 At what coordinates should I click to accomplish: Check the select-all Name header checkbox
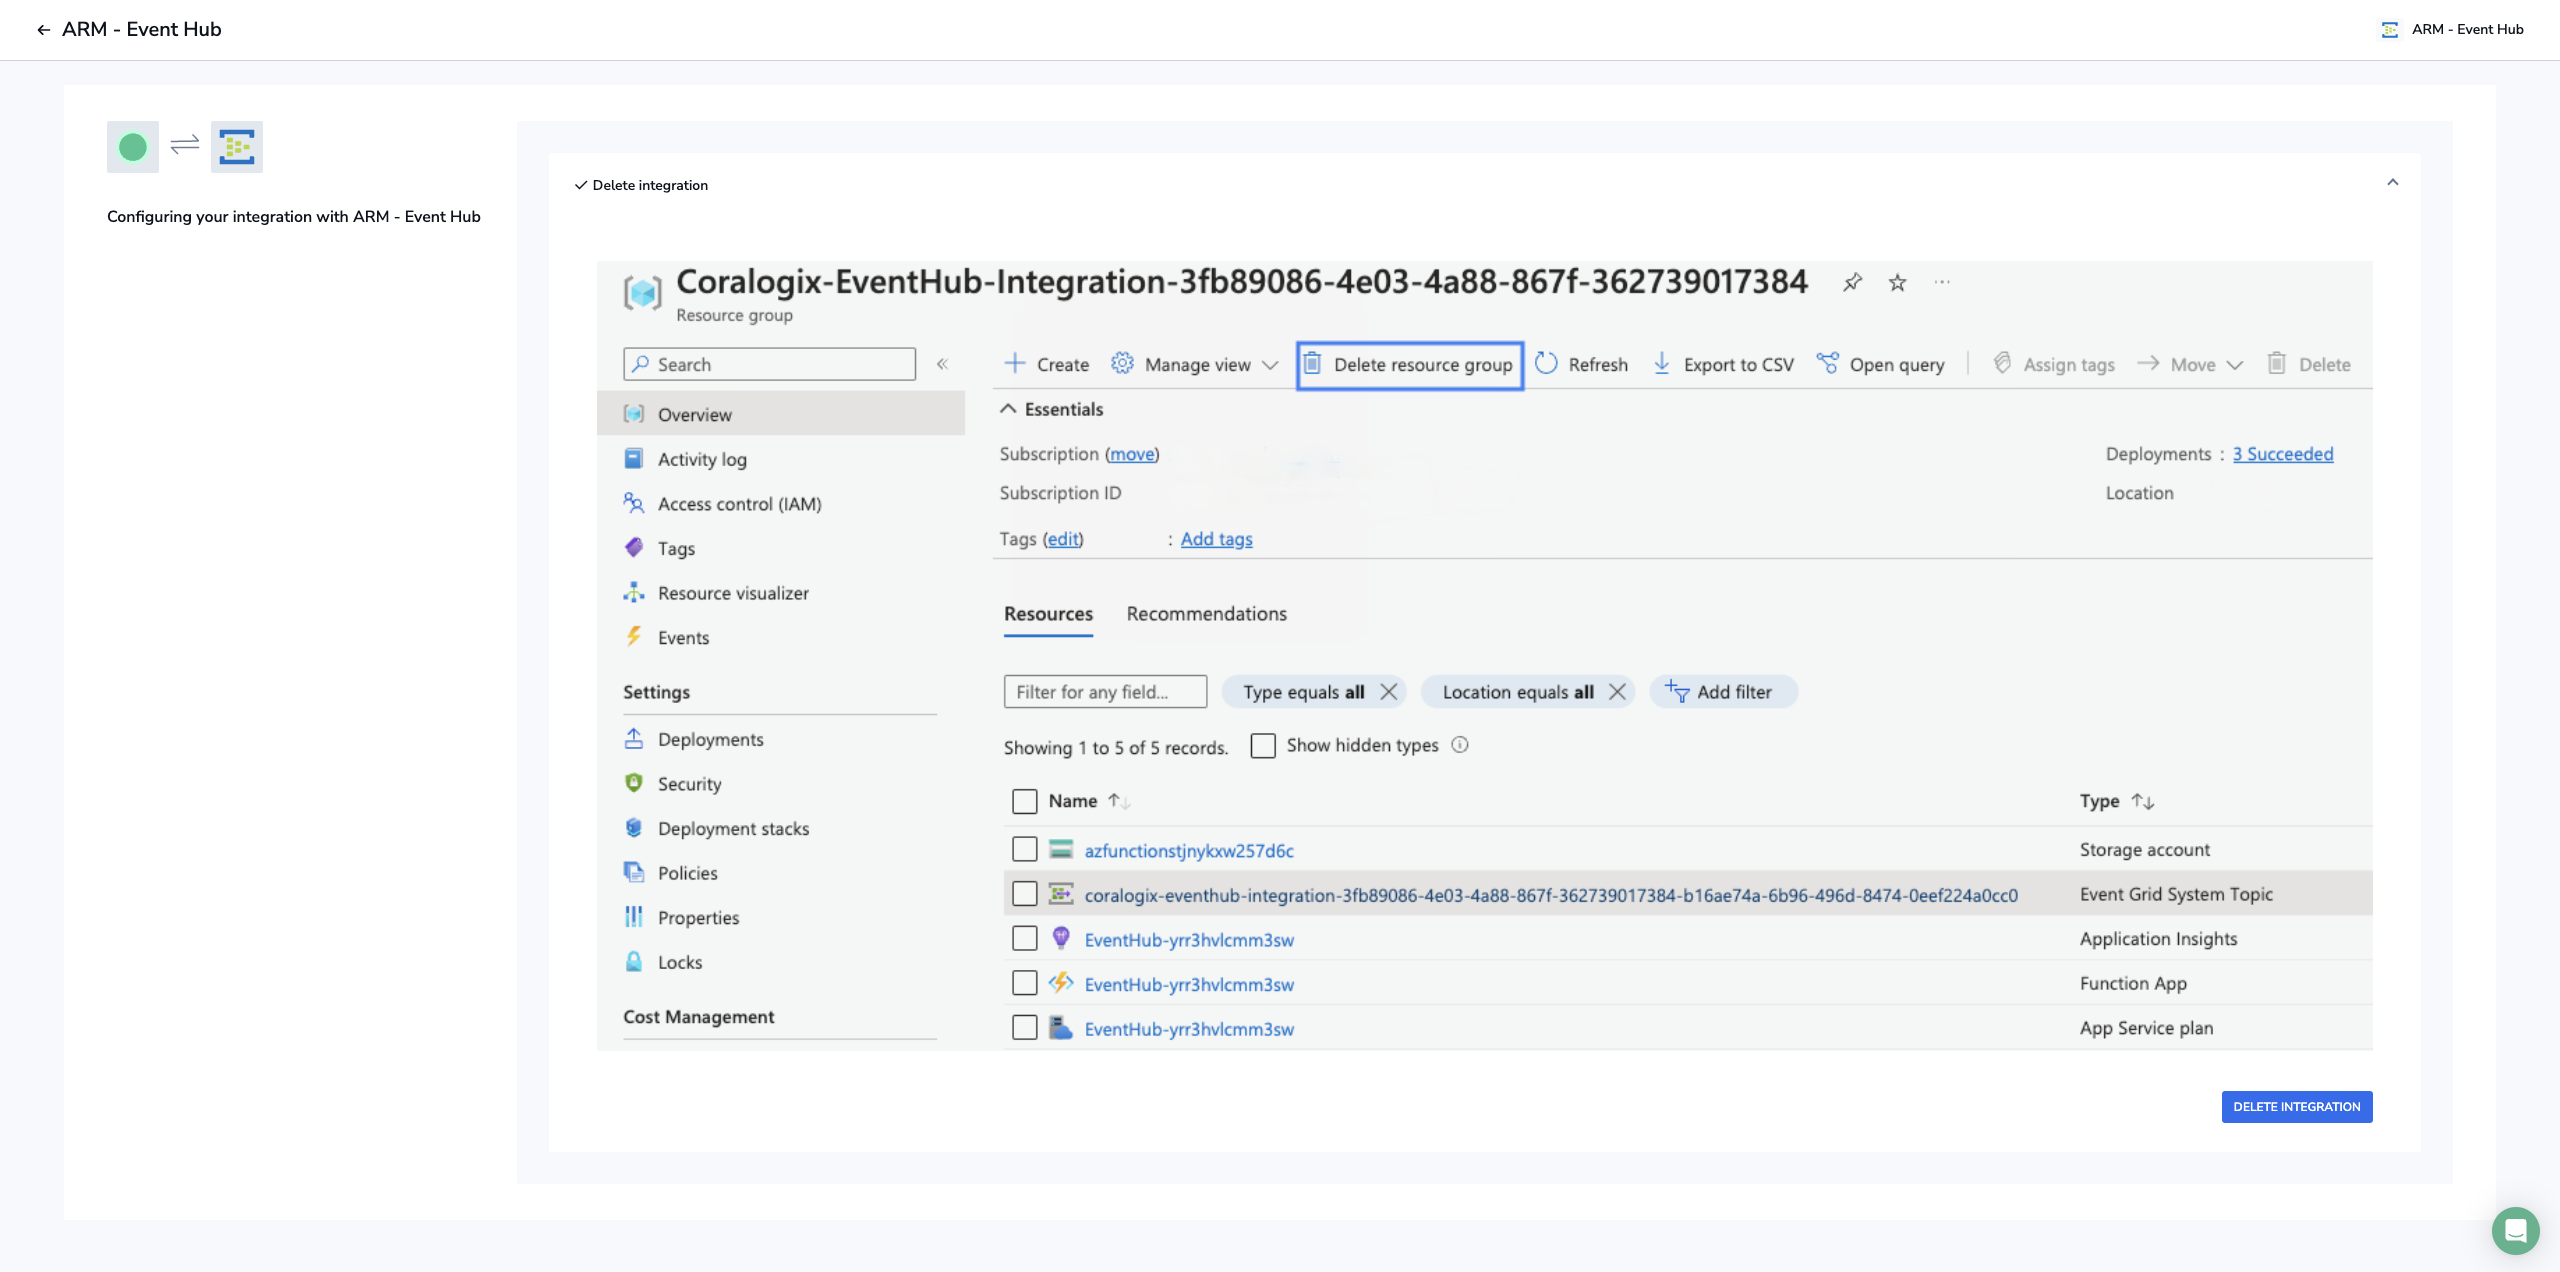[x=1025, y=801]
